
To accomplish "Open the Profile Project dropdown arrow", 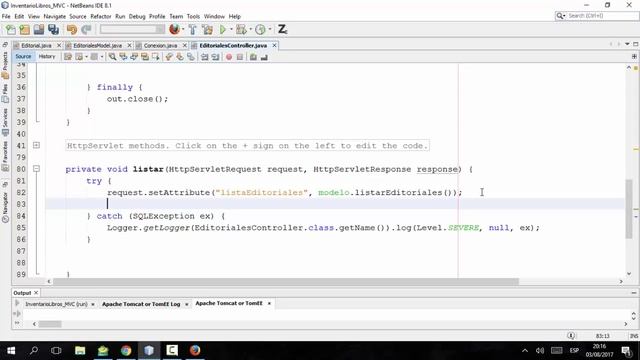I will (x=270, y=29).
